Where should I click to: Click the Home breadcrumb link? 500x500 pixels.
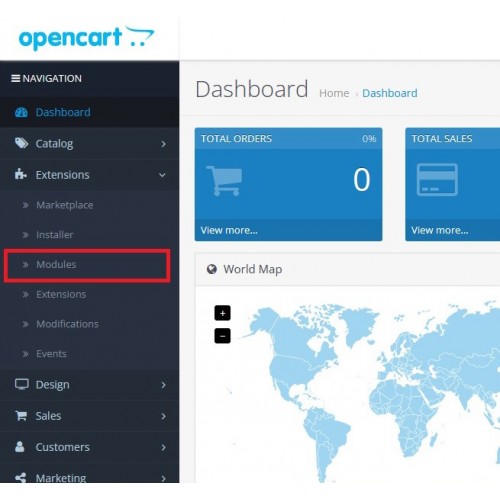pyautogui.click(x=334, y=93)
